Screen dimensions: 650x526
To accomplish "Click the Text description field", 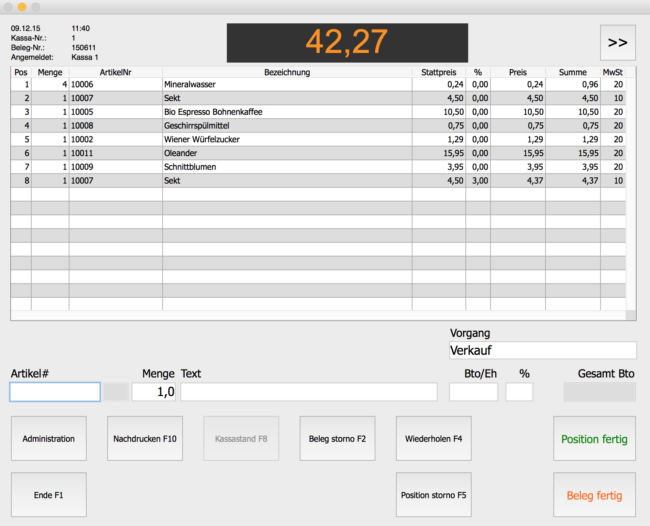I will click(308, 392).
